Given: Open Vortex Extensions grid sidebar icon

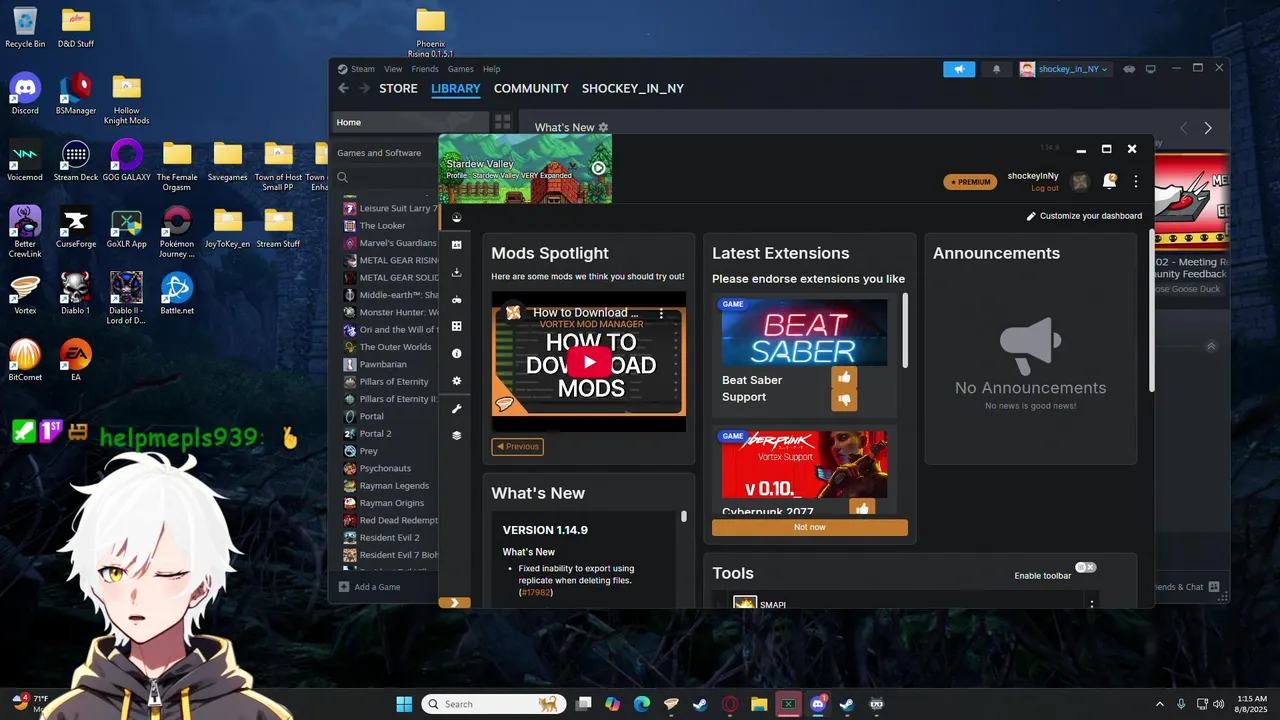Looking at the screenshot, I should tap(457, 326).
